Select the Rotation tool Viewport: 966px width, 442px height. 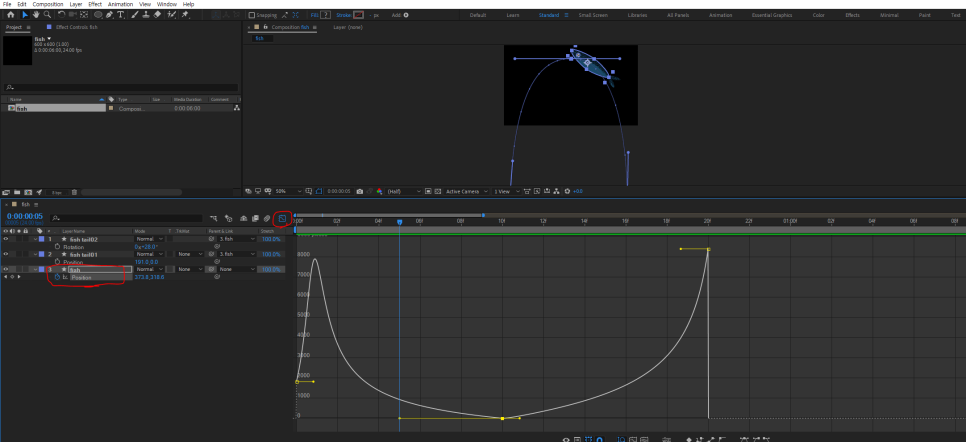61,14
